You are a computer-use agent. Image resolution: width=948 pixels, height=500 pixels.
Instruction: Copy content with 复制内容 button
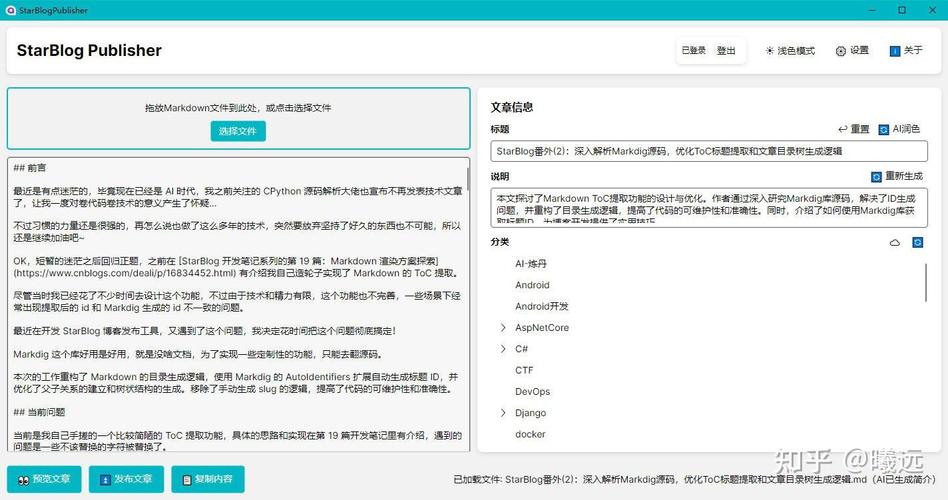208,479
